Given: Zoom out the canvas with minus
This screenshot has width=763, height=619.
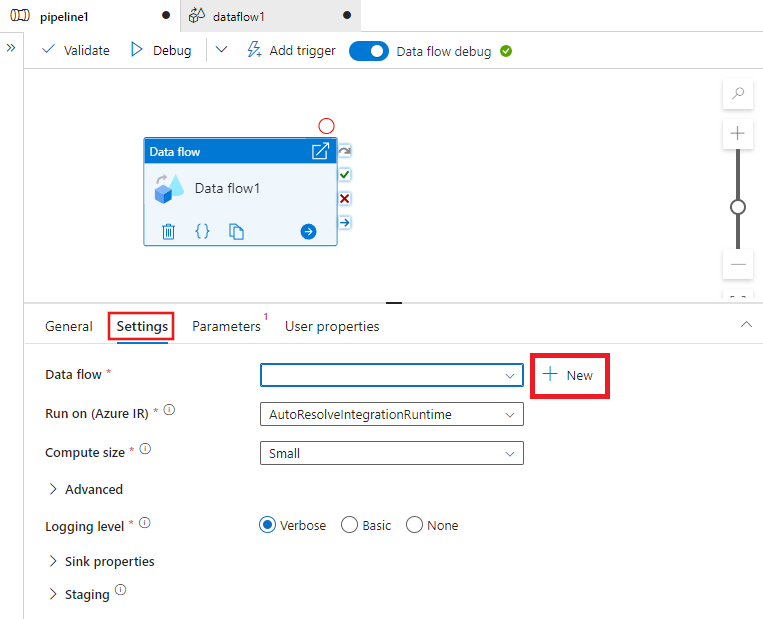Looking at the screenshot, I should pyautogui.click(x=738, y=264).
